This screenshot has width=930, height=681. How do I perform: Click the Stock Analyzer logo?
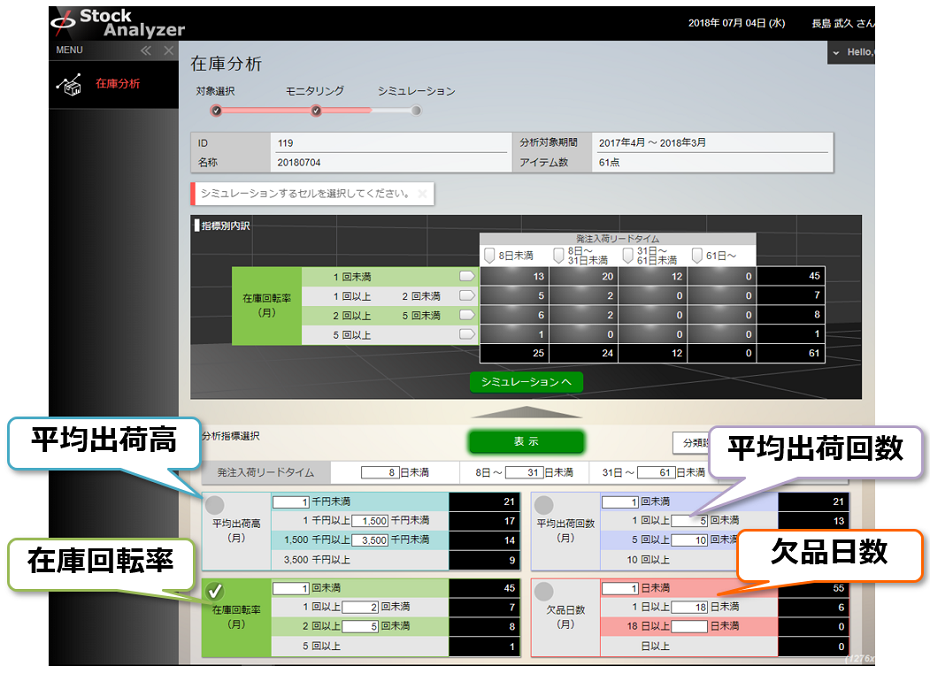(x=117, y=22)
